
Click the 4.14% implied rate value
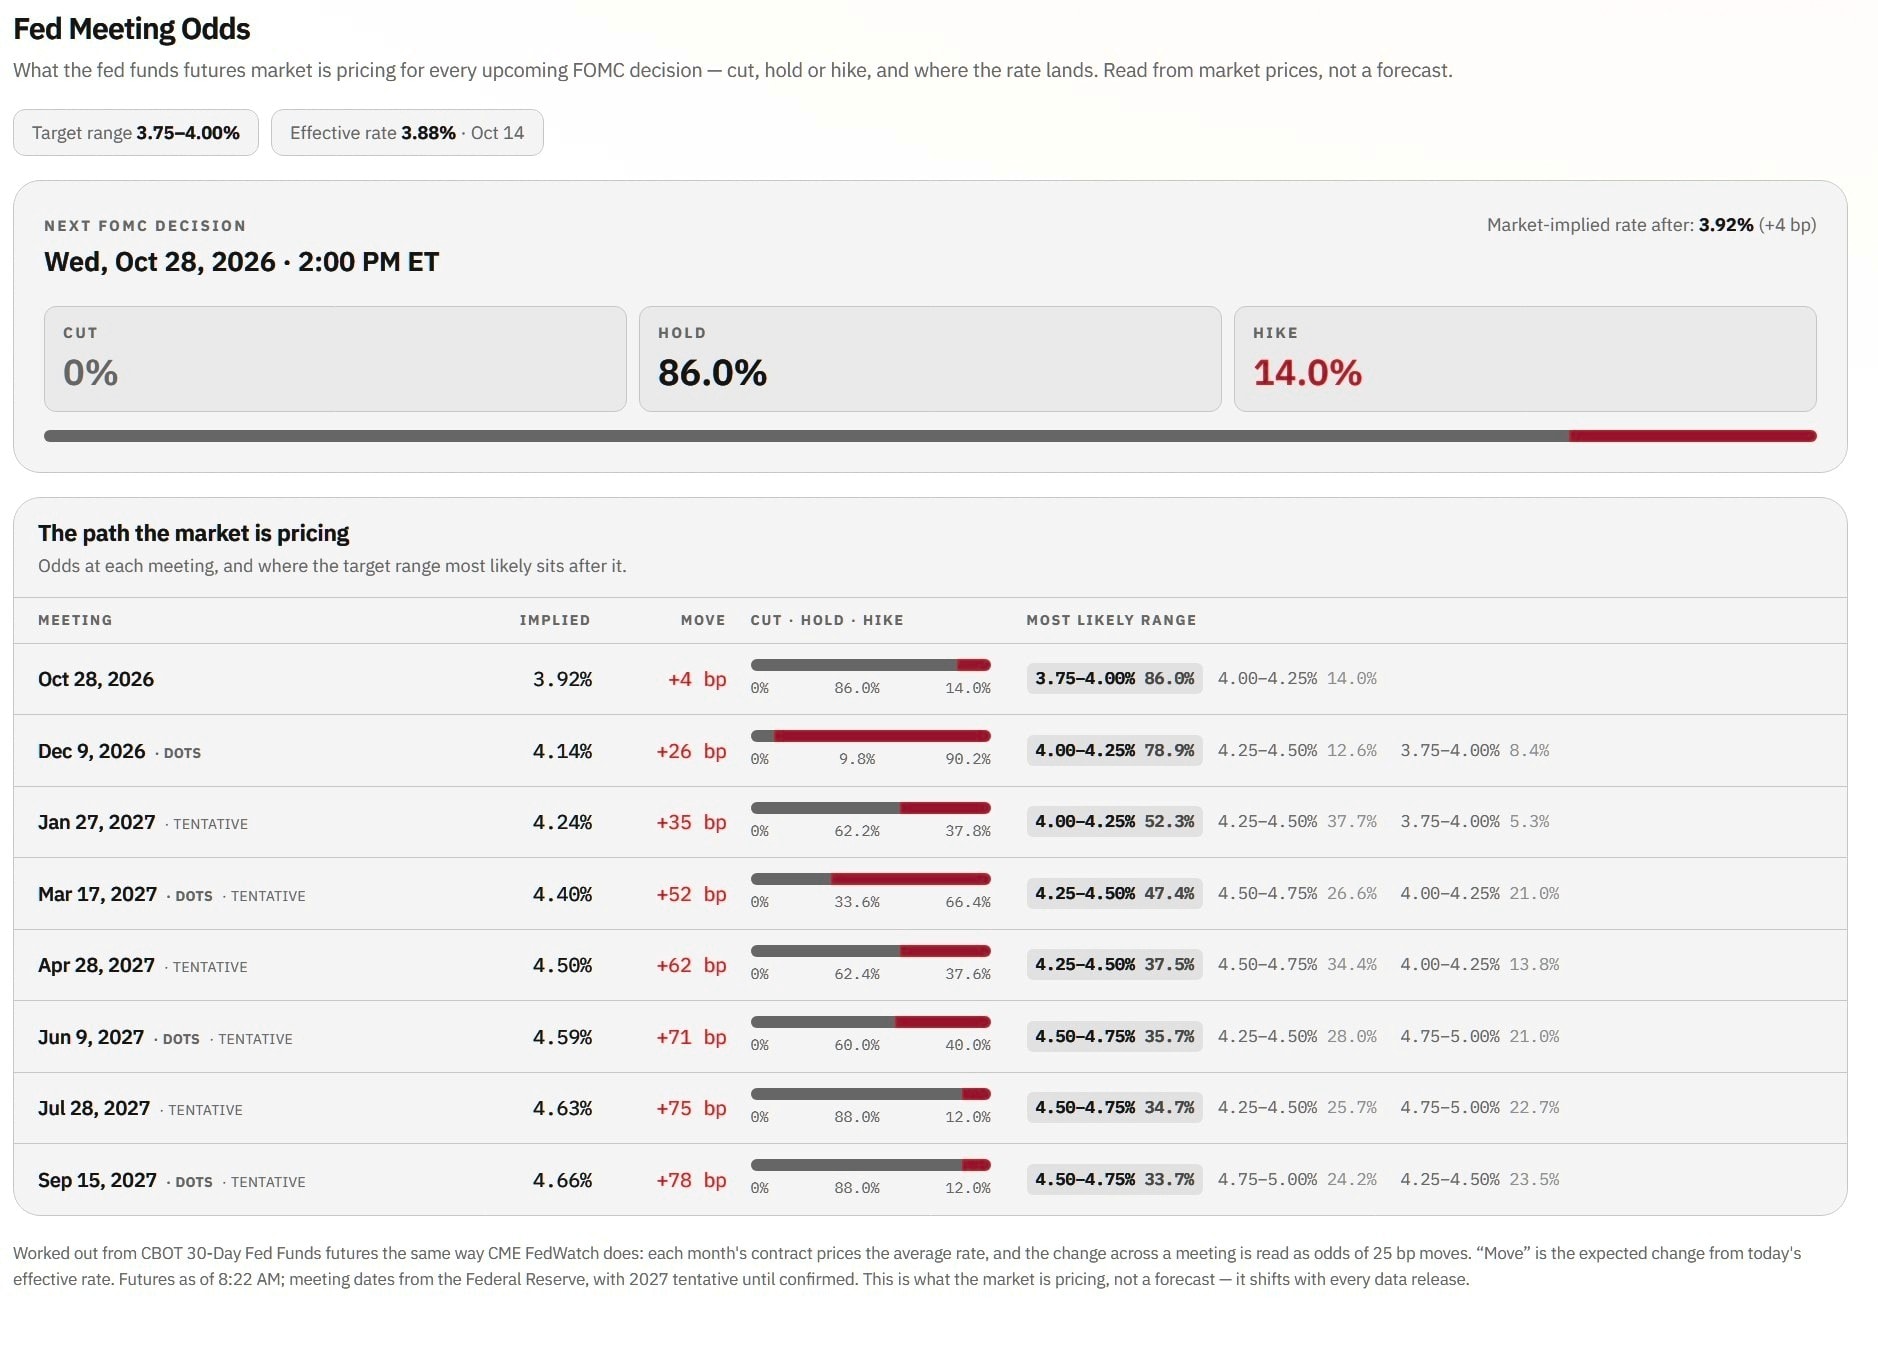click(x=562, y=751)
